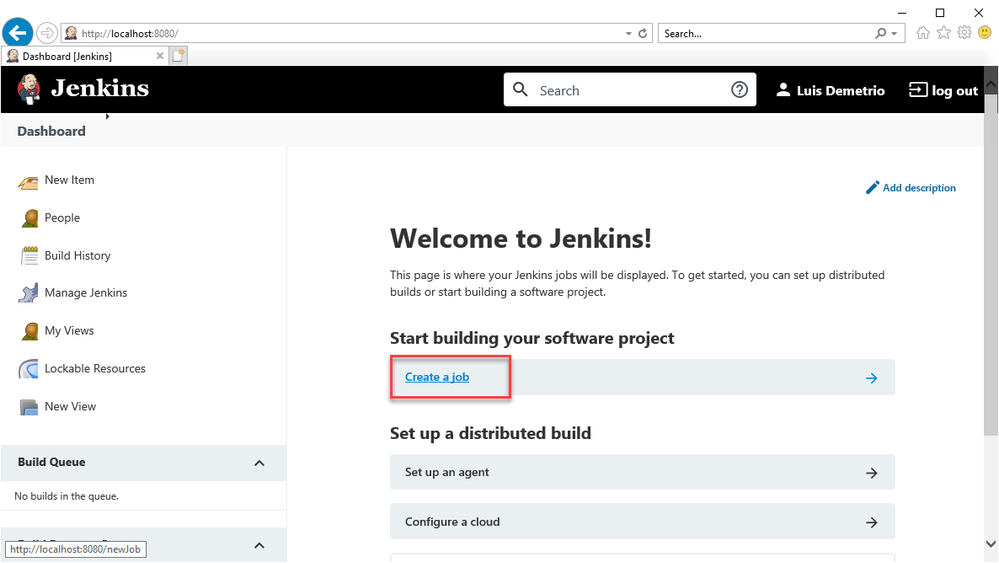Viewport: 999px width, 563px height.
Task: Click the Add description link
Action: pos(919,188)
